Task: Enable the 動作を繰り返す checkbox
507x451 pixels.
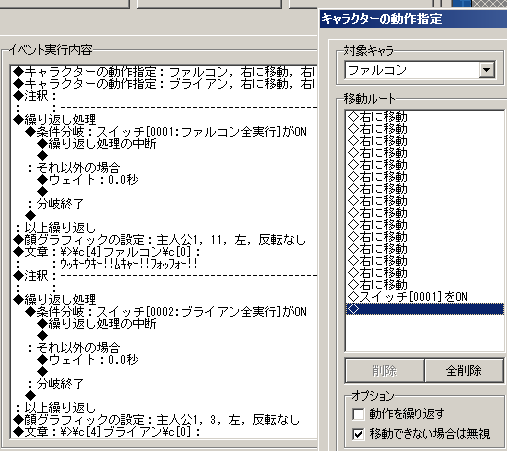Action: tap(358, 414)
